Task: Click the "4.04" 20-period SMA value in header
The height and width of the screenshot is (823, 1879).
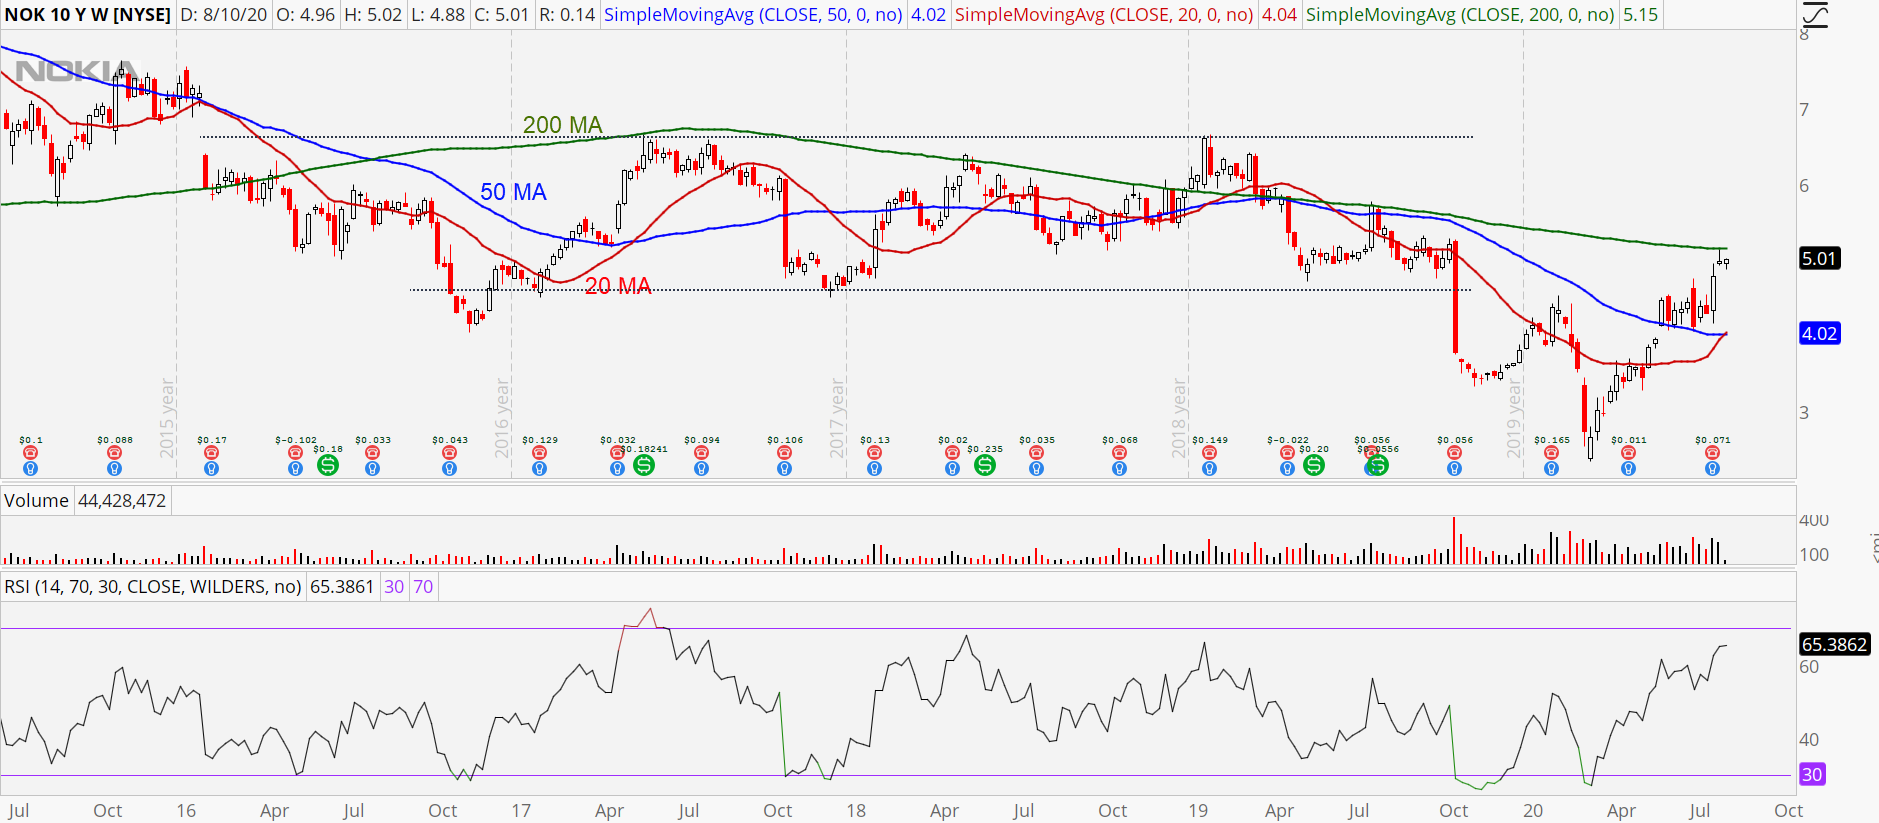Action: pyautogui.click(x=1279, y=15)
